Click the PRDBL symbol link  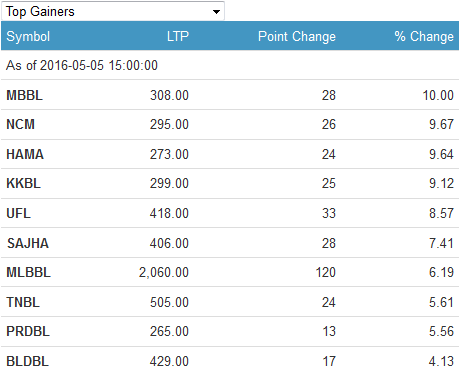(28, 331)
